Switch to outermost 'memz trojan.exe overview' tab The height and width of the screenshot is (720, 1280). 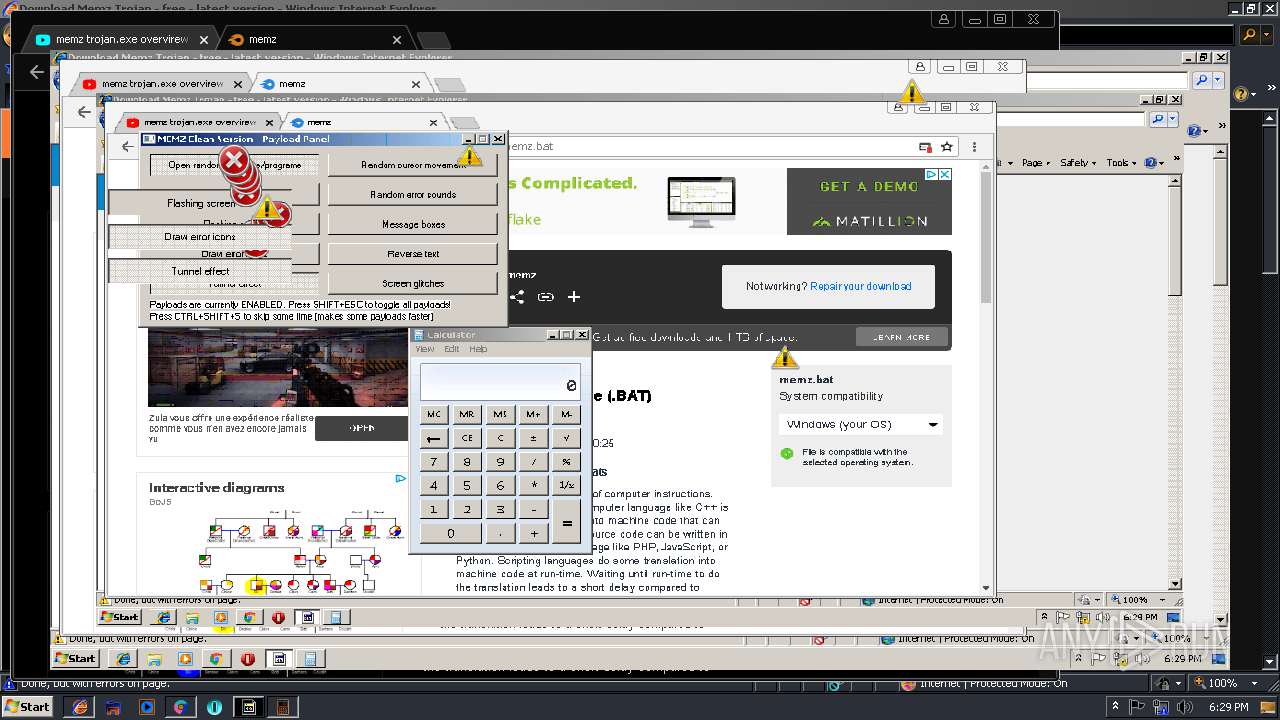(x=122, y=40)
